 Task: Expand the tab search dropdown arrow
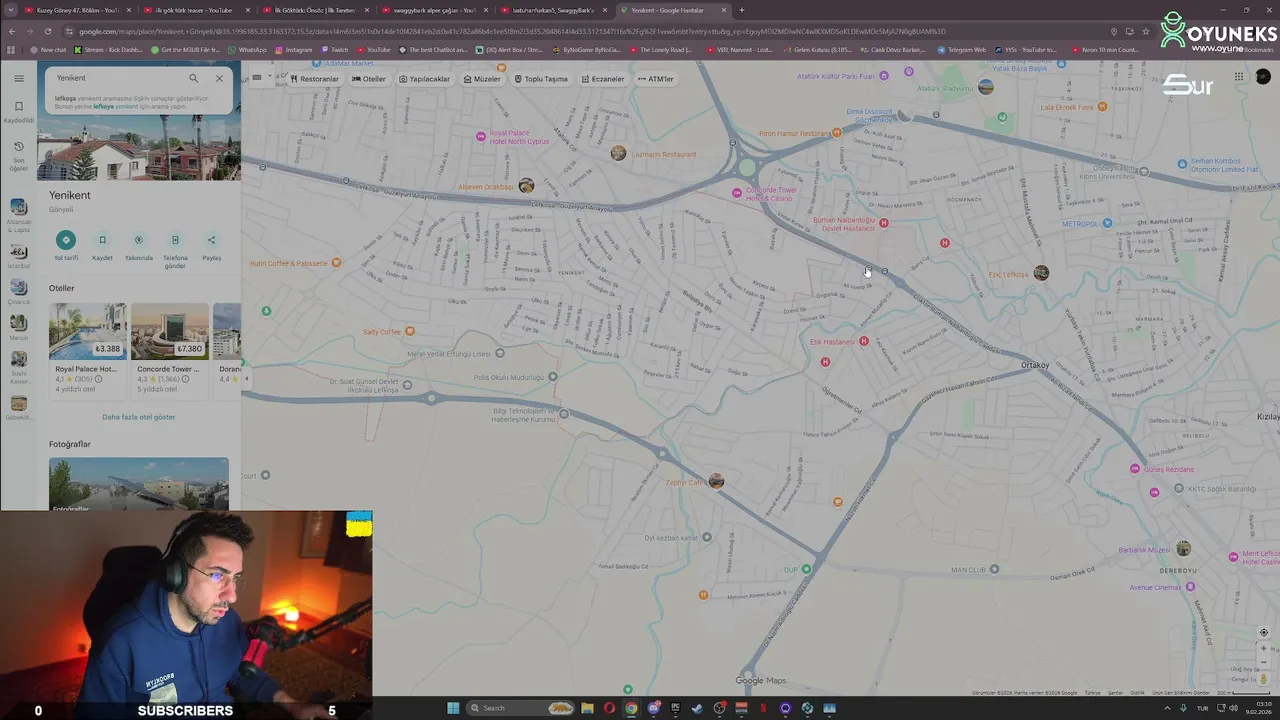[11, 10]
